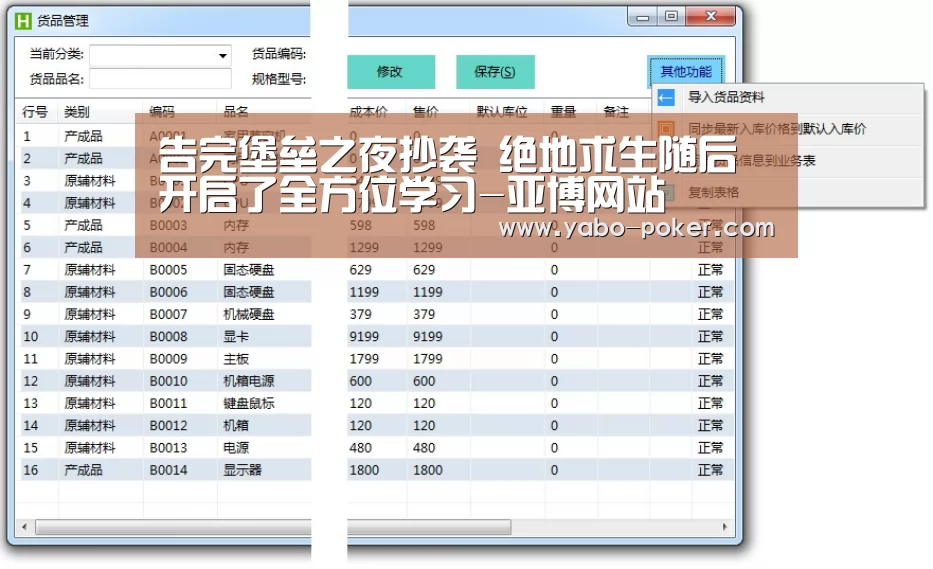Select code cell B0014
933x569 pixels.
pos(168,470)
